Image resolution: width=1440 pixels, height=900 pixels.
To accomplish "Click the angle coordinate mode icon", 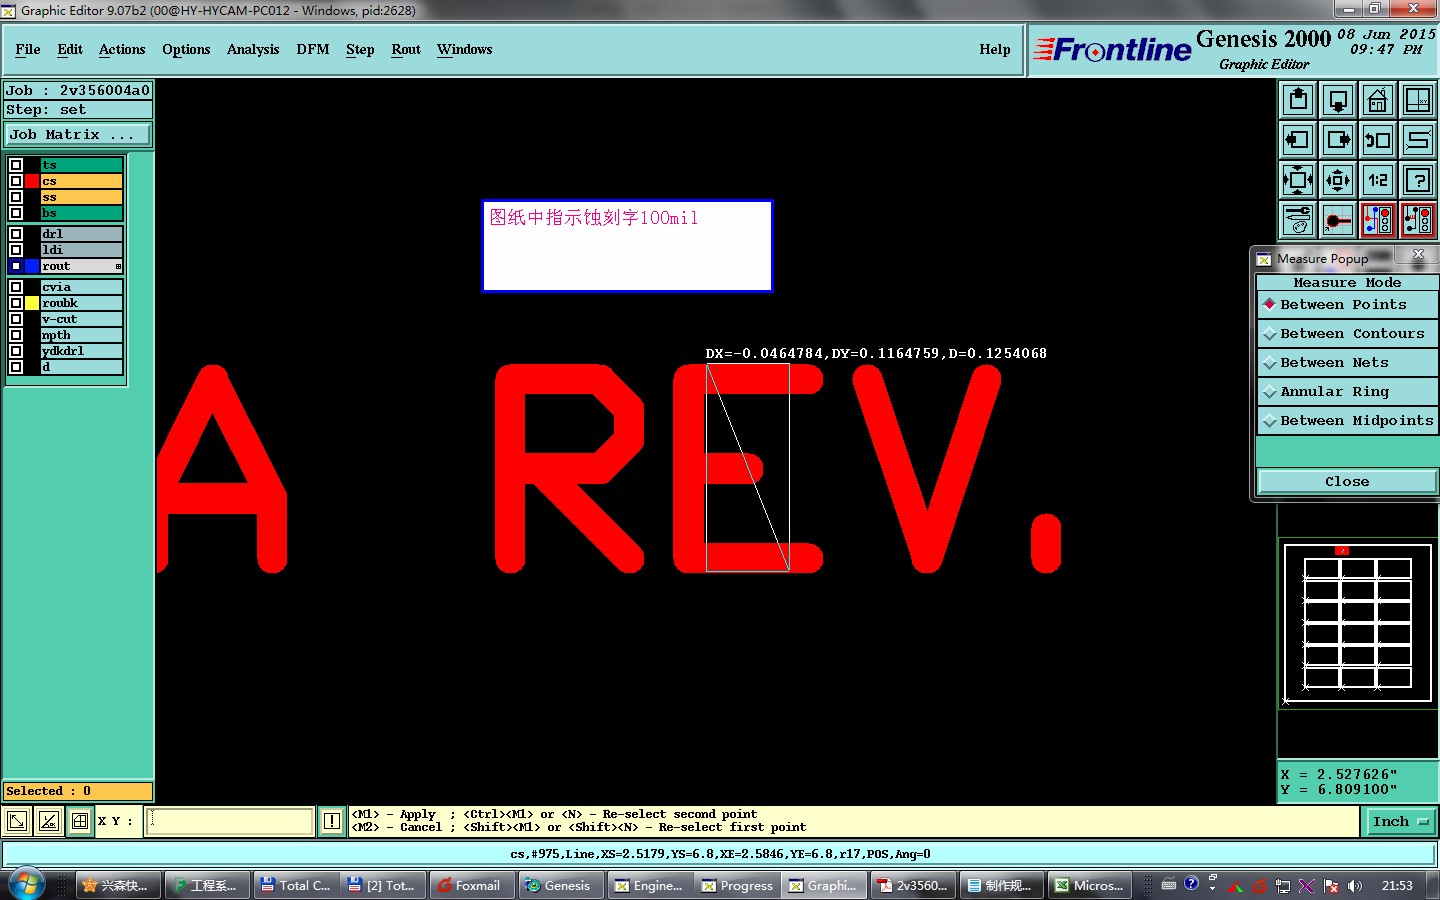I will pos(48,822).
